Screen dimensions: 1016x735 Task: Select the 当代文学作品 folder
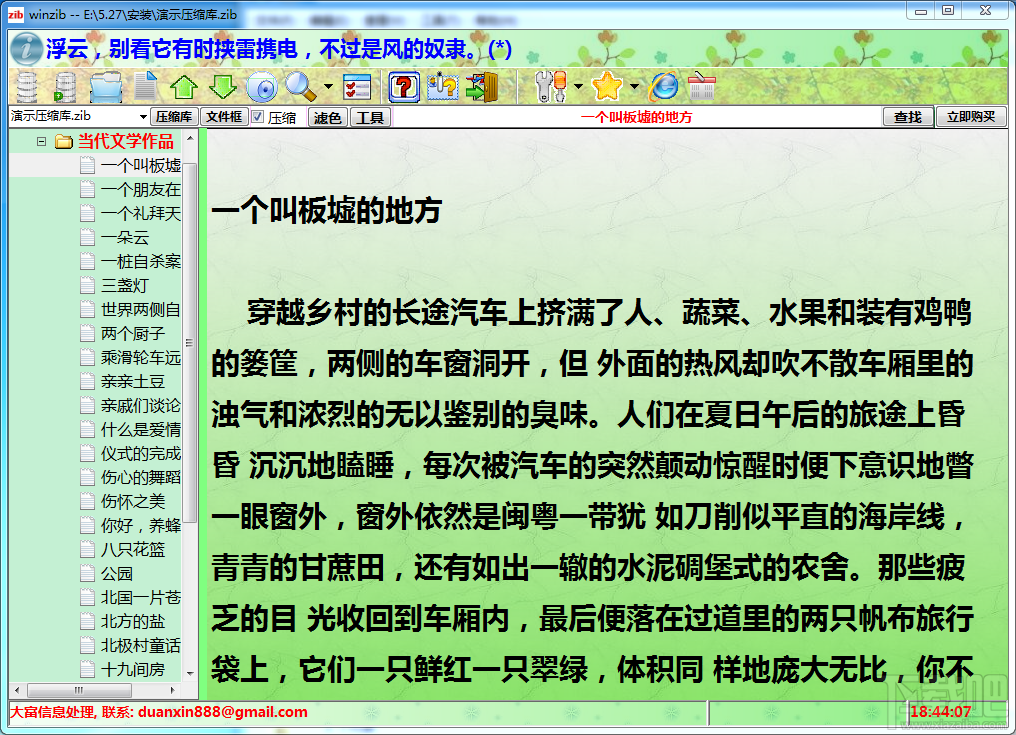tap(126, 141)
